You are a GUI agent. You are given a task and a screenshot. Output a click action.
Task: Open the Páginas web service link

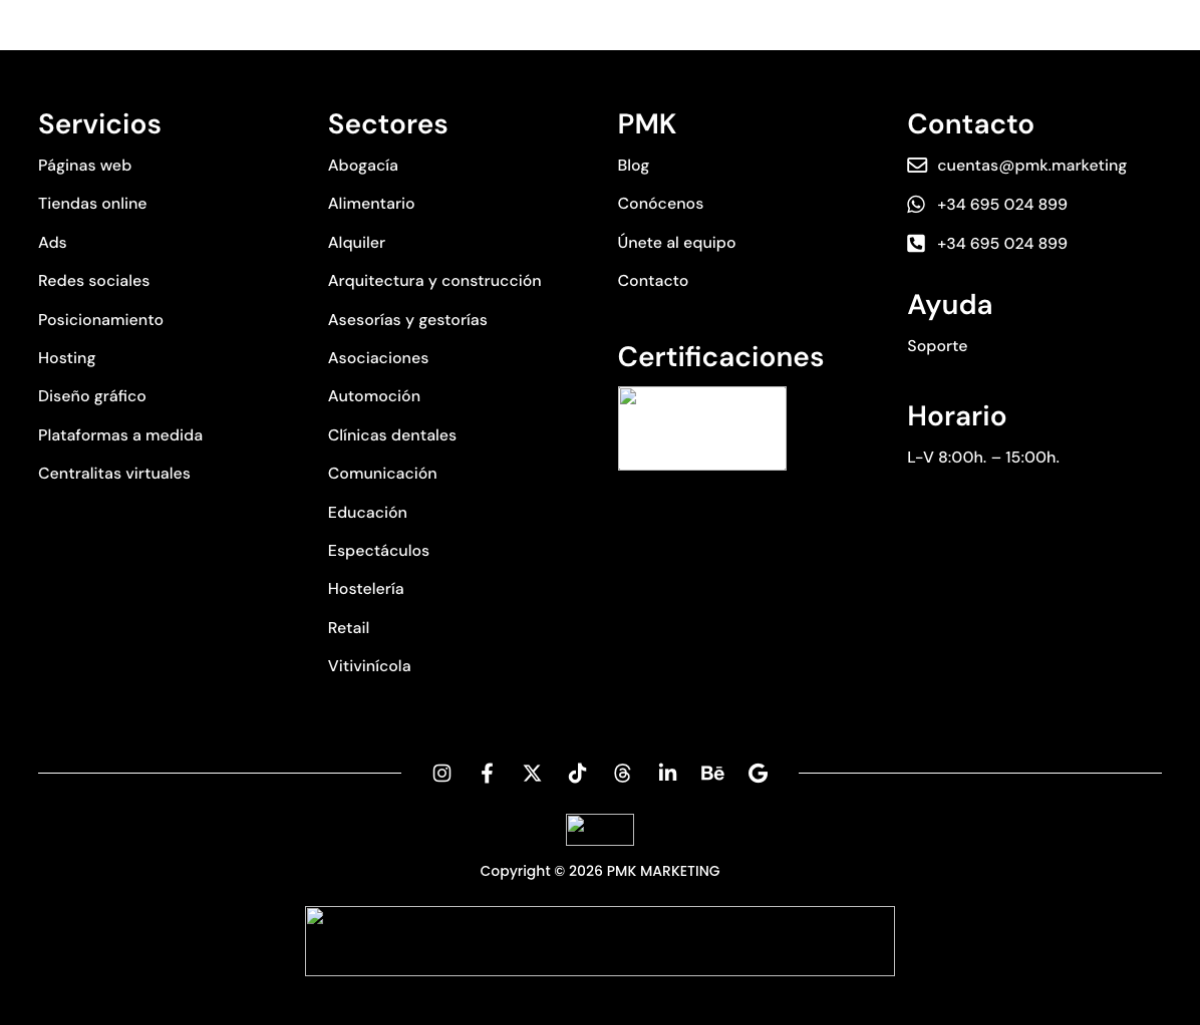click(85, 165)
